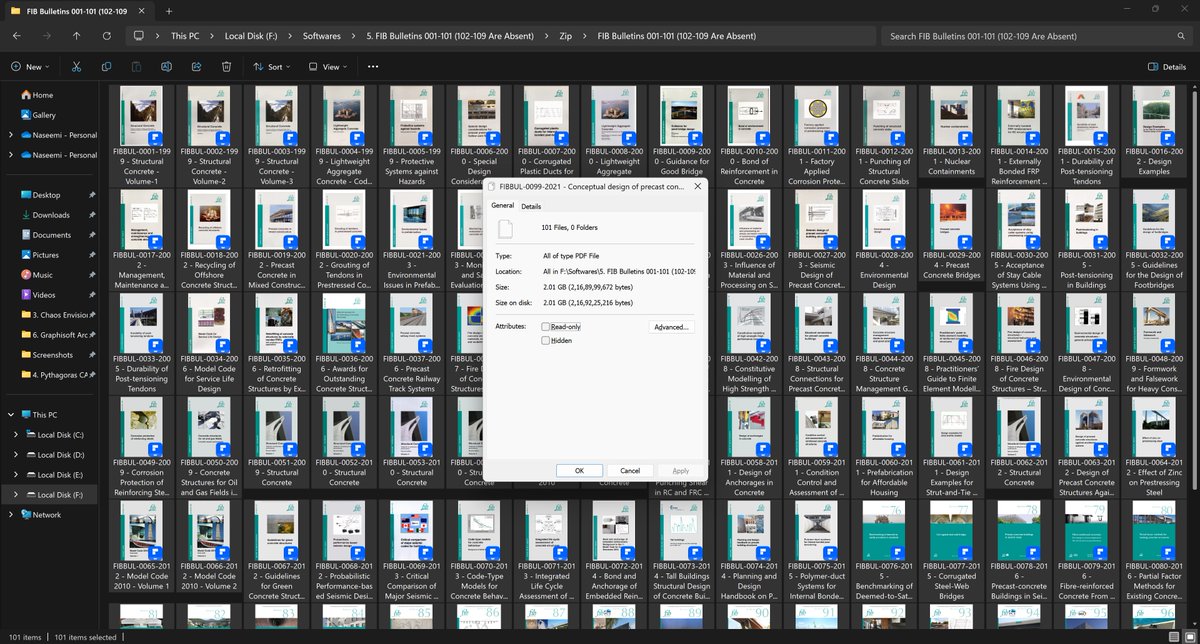Click the Delete icon in the toolbar
Viewport: 1200px width, 644px height.
pyautogui.click(x=226, y=66)
